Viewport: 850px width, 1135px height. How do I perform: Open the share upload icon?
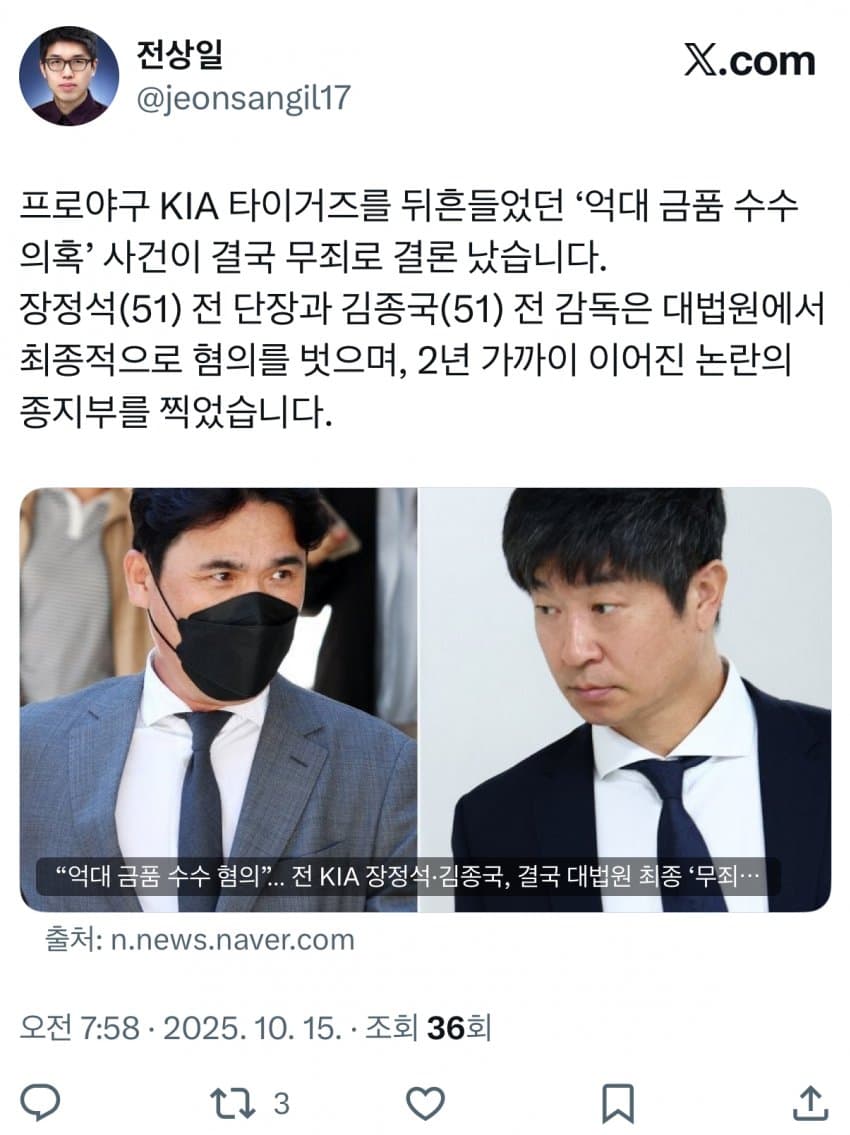(811, 1103)
